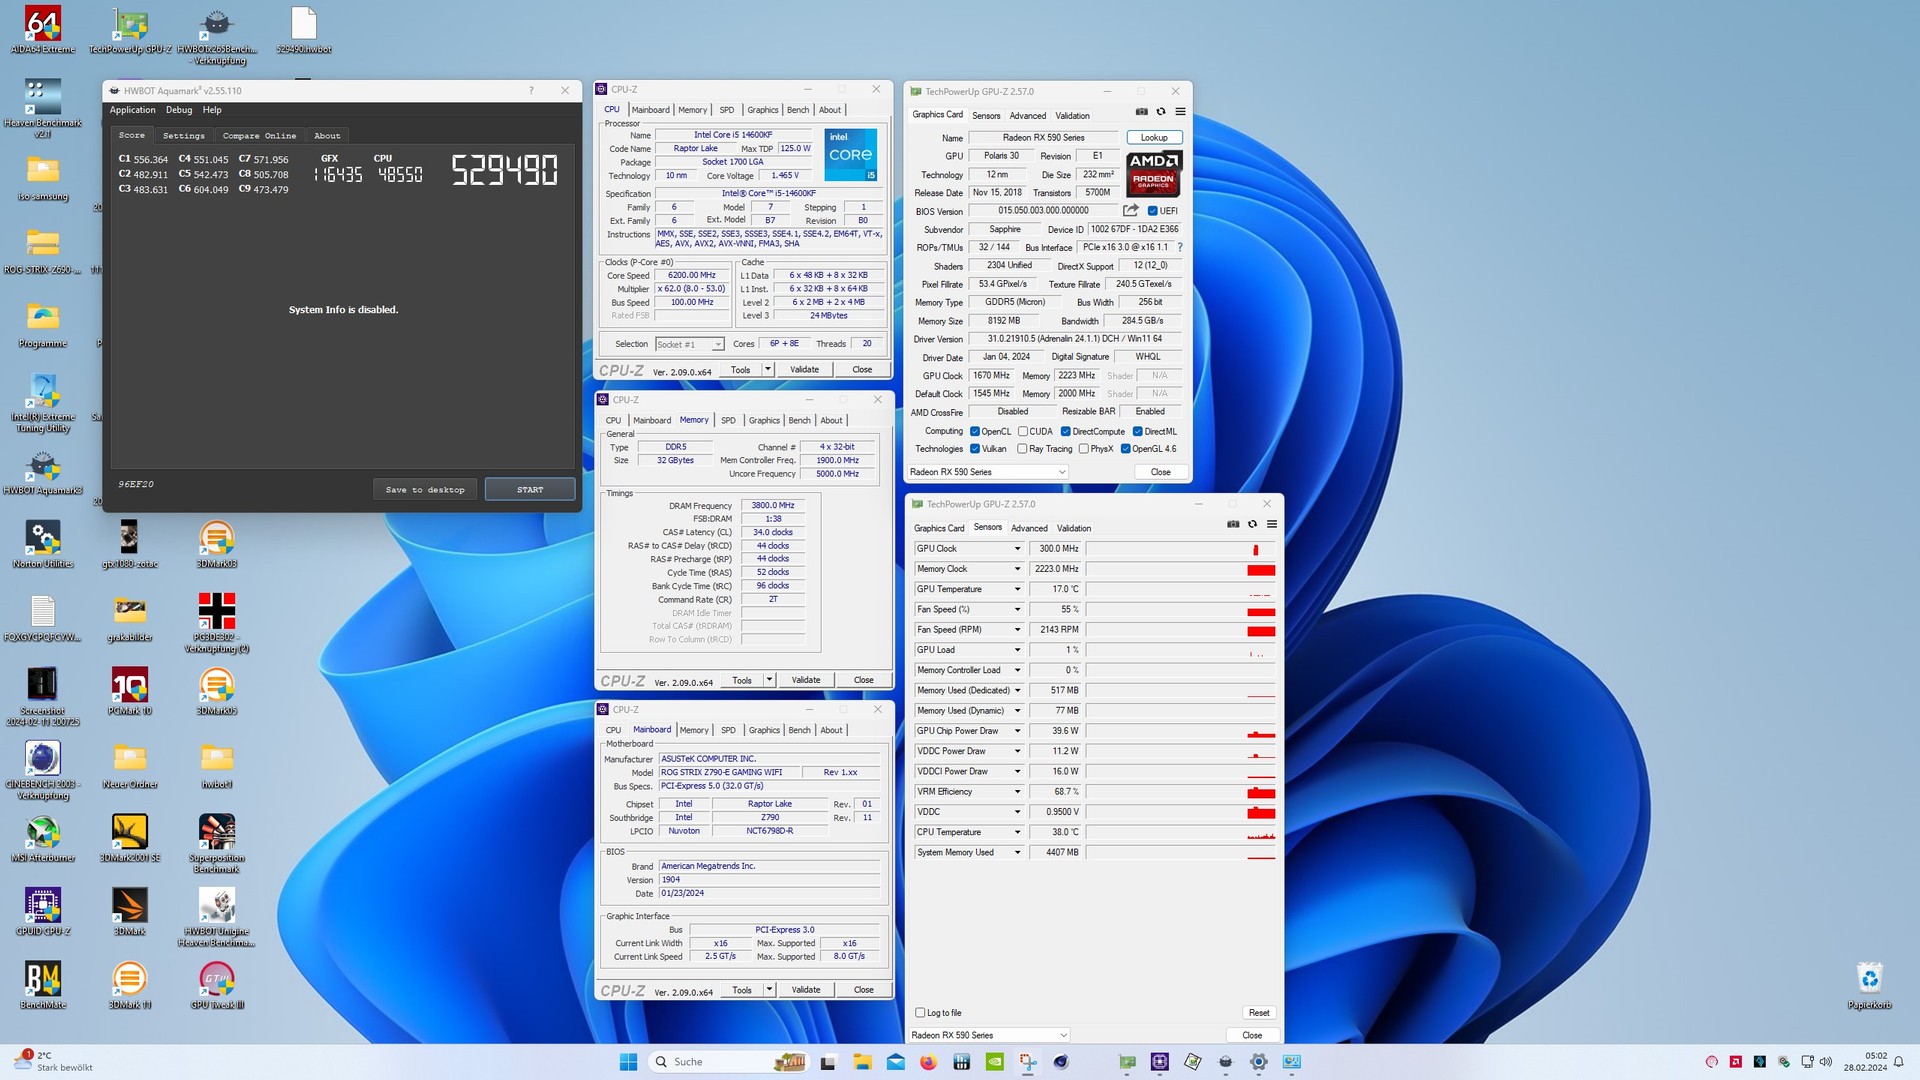
Task: Open PCMark 10 desktop icon
Action: [130, 692]
